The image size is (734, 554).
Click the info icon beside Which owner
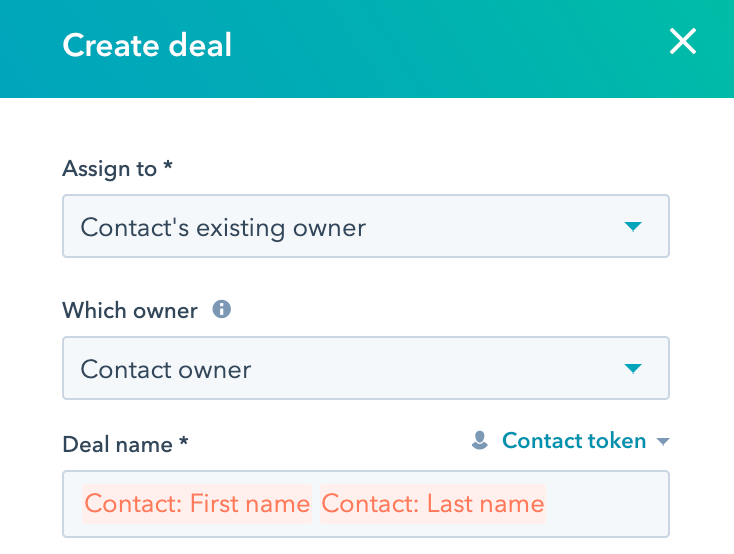(222, 309)
